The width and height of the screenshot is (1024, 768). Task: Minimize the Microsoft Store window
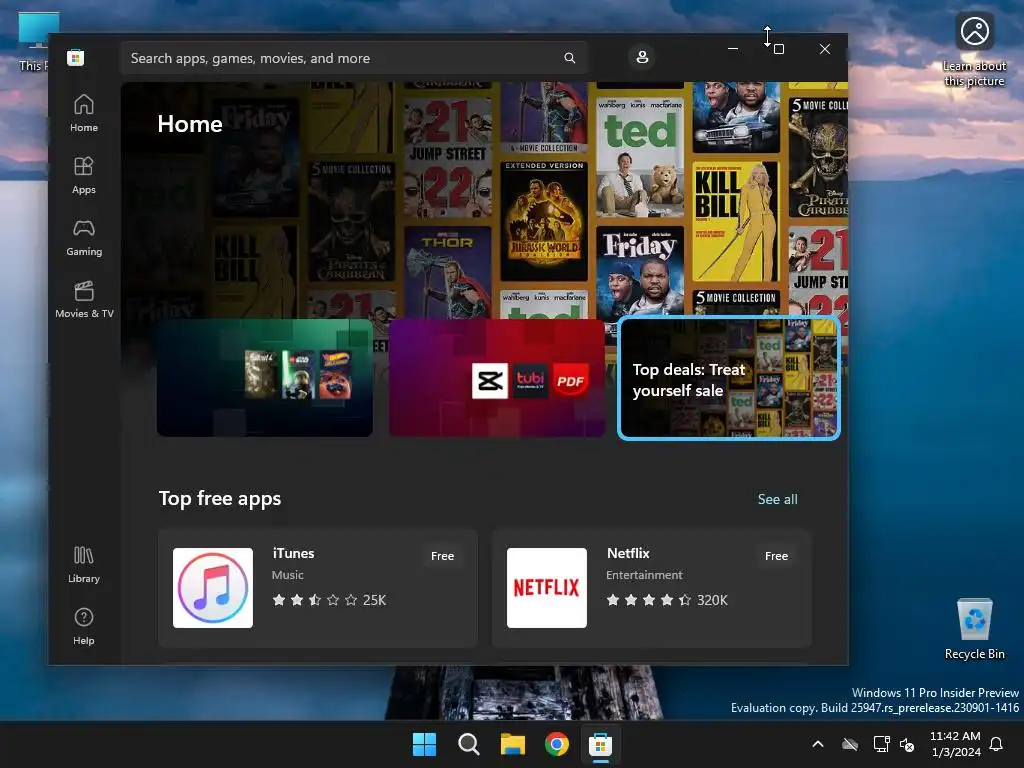coord(733,49)
